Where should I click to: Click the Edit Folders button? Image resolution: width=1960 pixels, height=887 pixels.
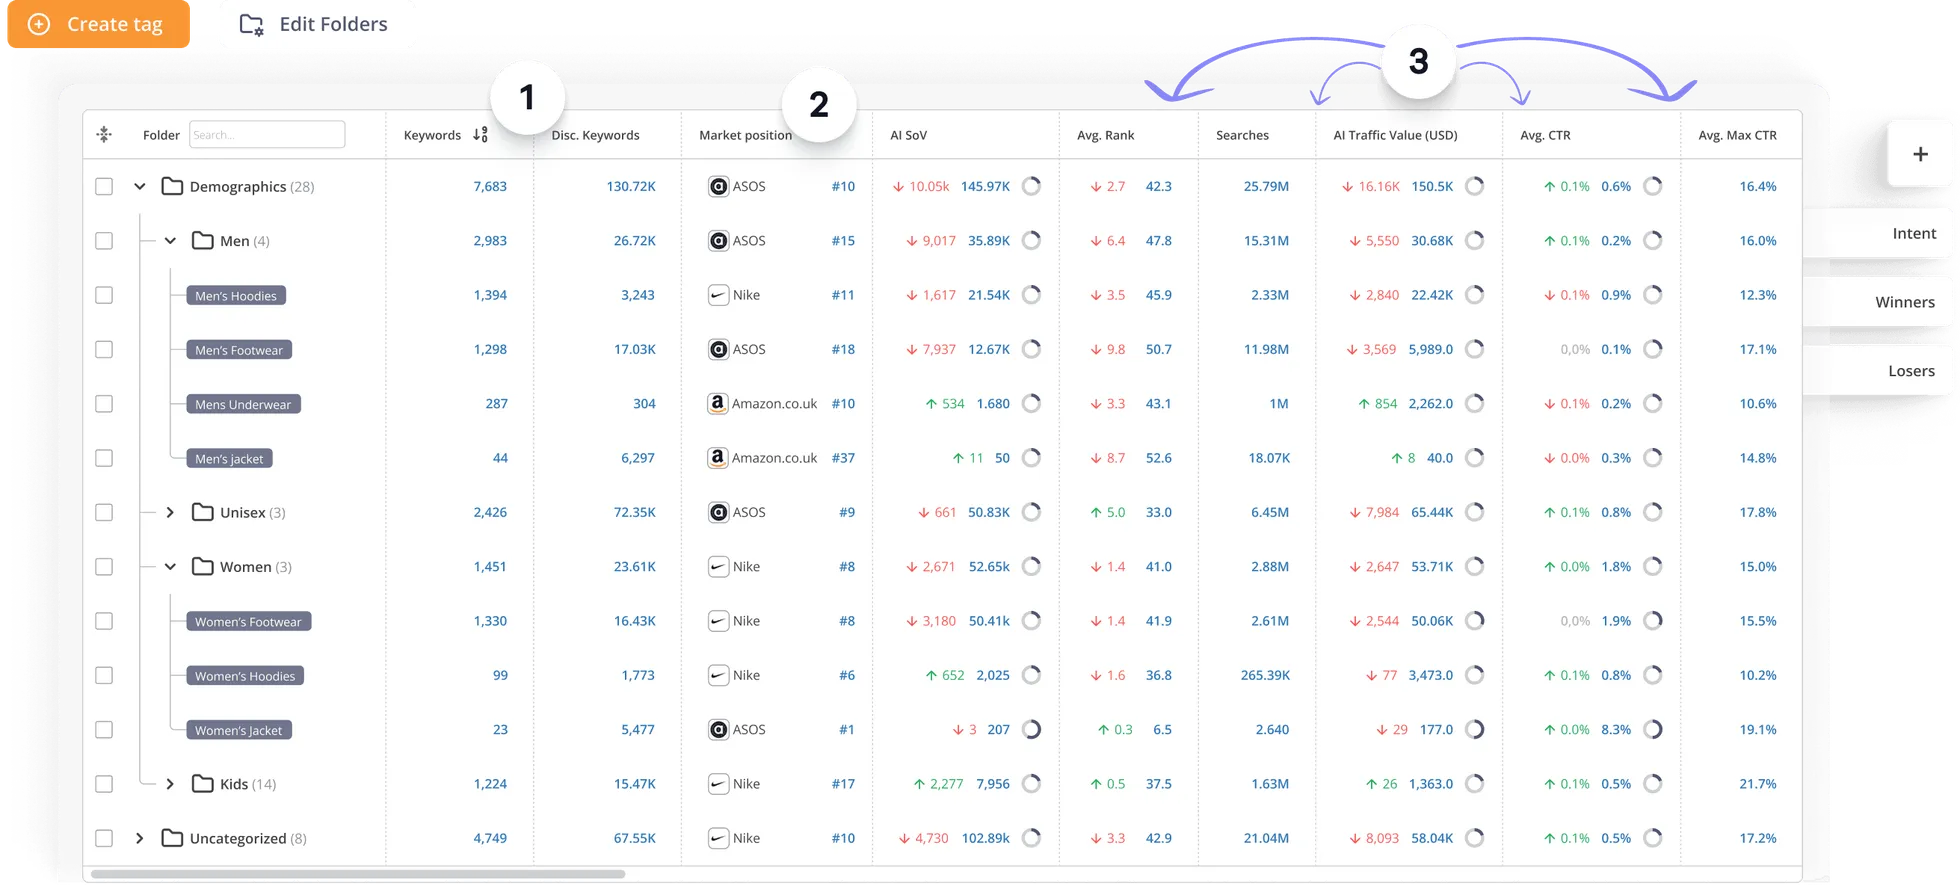tap(316, 25)
